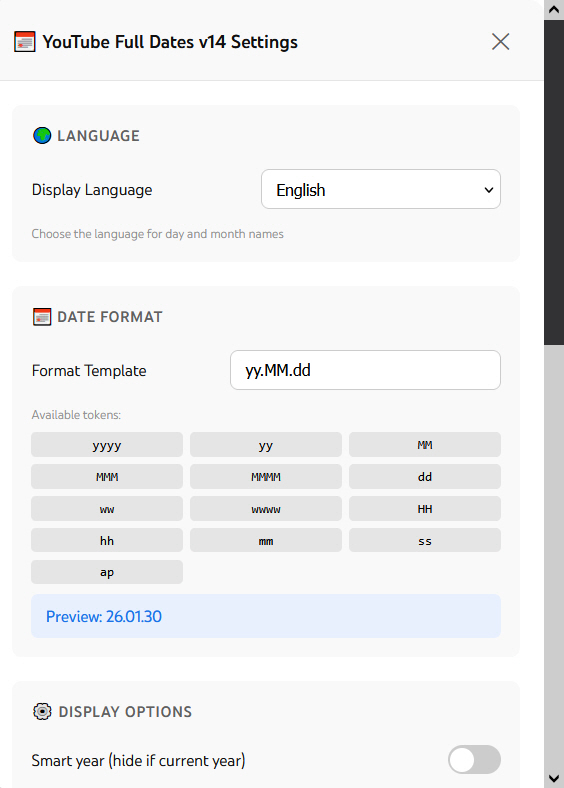Insert the wwww full weekday token

click(x=266, y=509)
